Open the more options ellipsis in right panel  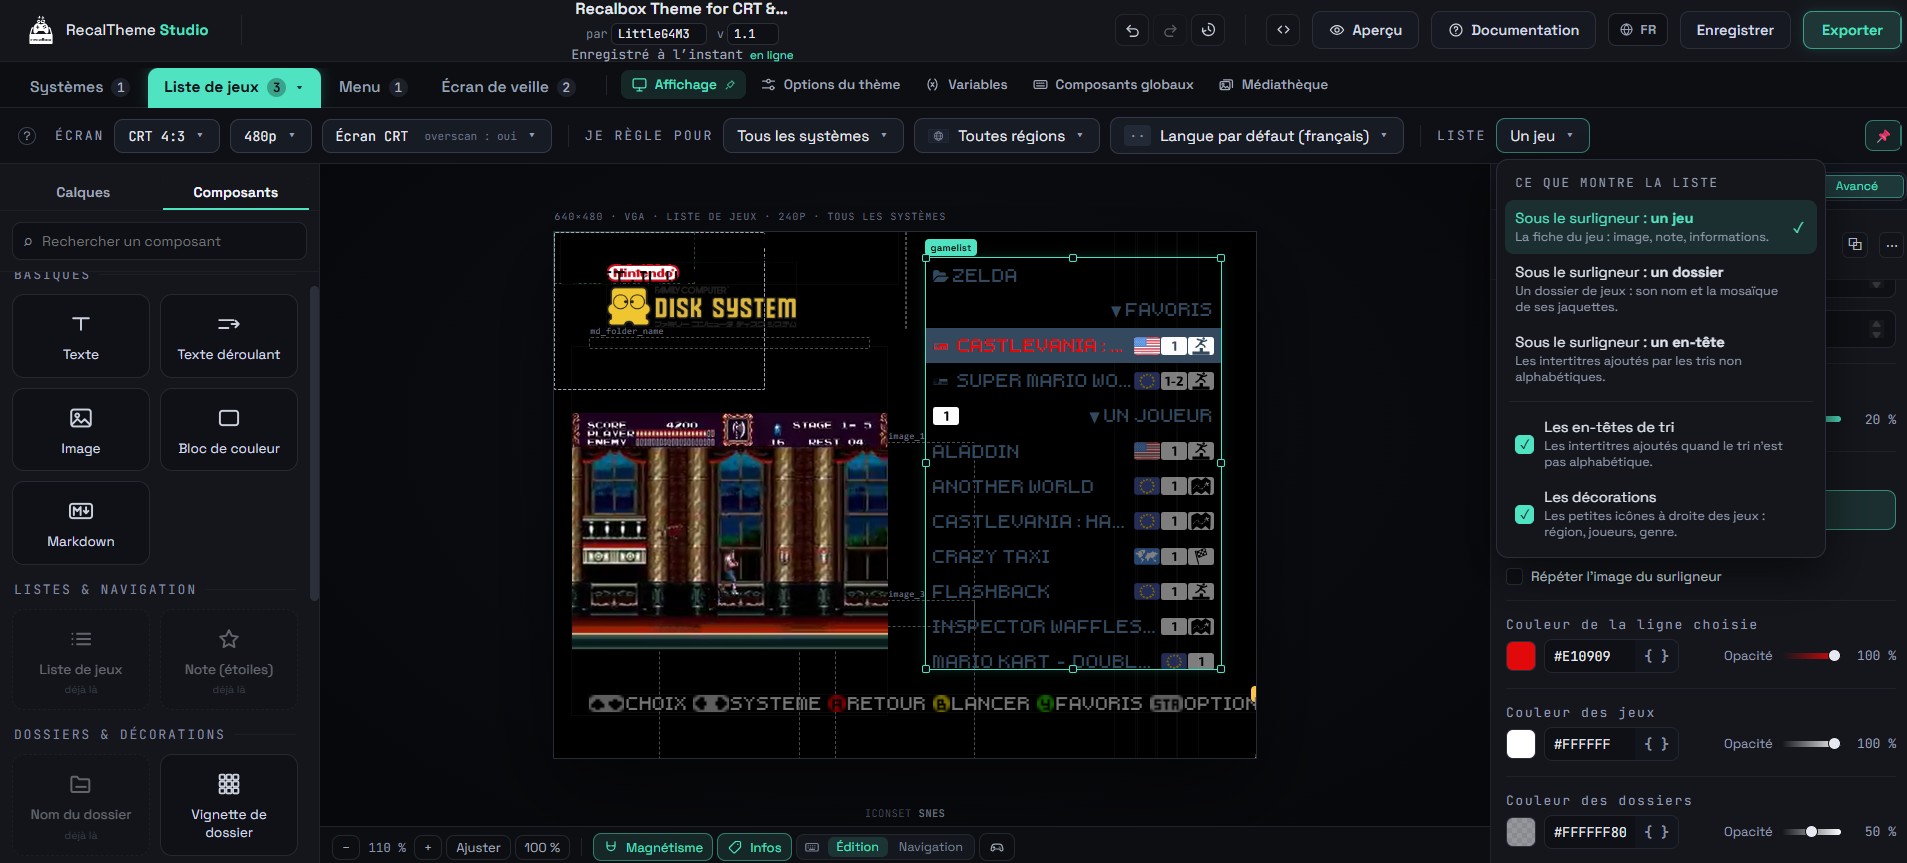[1891, 244]
